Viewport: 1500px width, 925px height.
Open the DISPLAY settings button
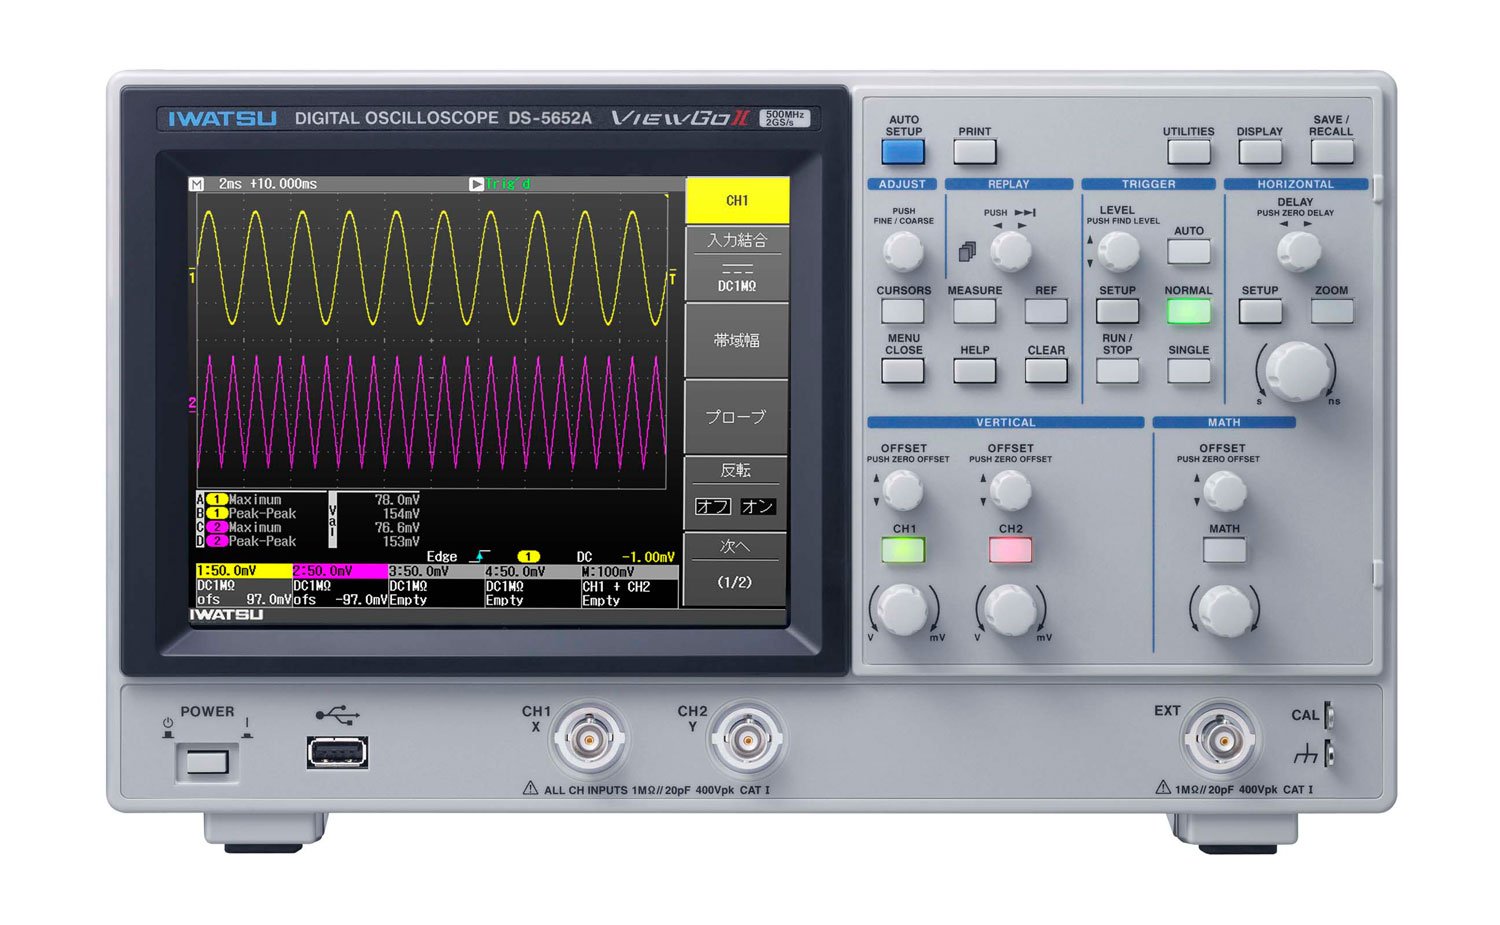(x=1259, y=151)
